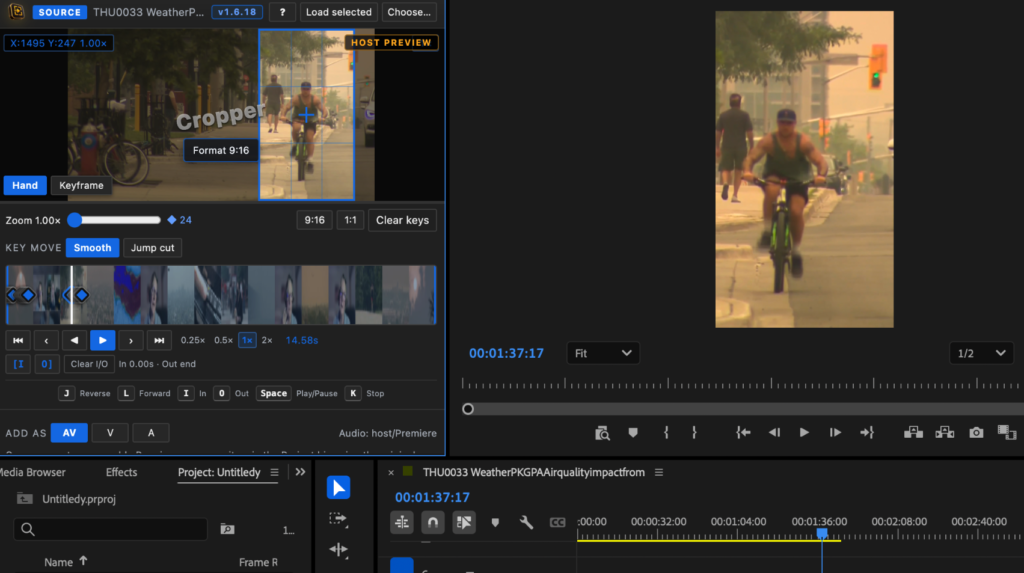
Task: Open the Fit zoom level dropdown
Action: click(602, 353)
